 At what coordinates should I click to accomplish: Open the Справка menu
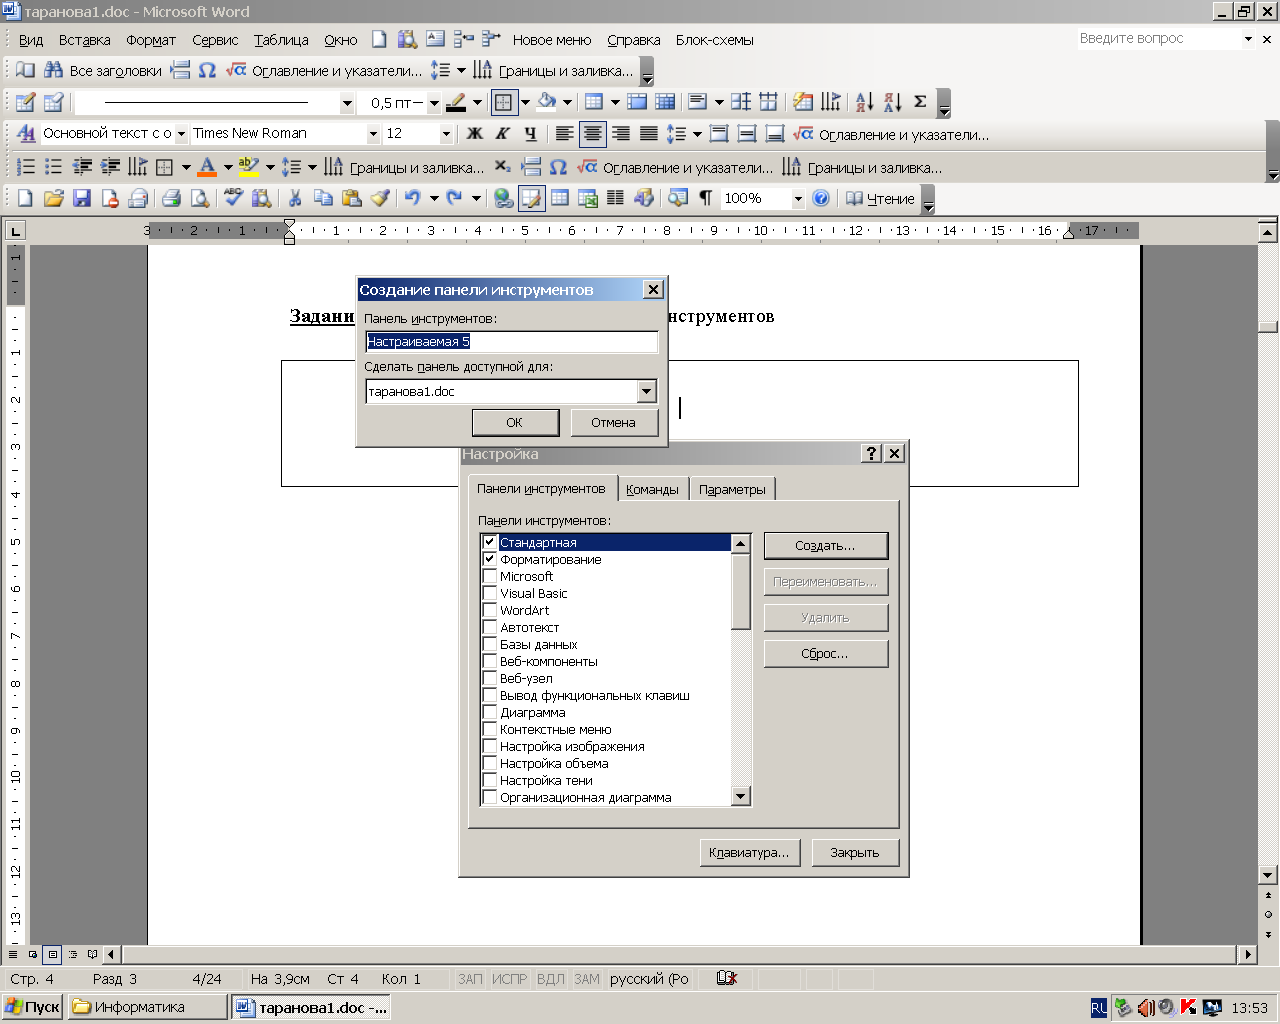coord(634,40)
